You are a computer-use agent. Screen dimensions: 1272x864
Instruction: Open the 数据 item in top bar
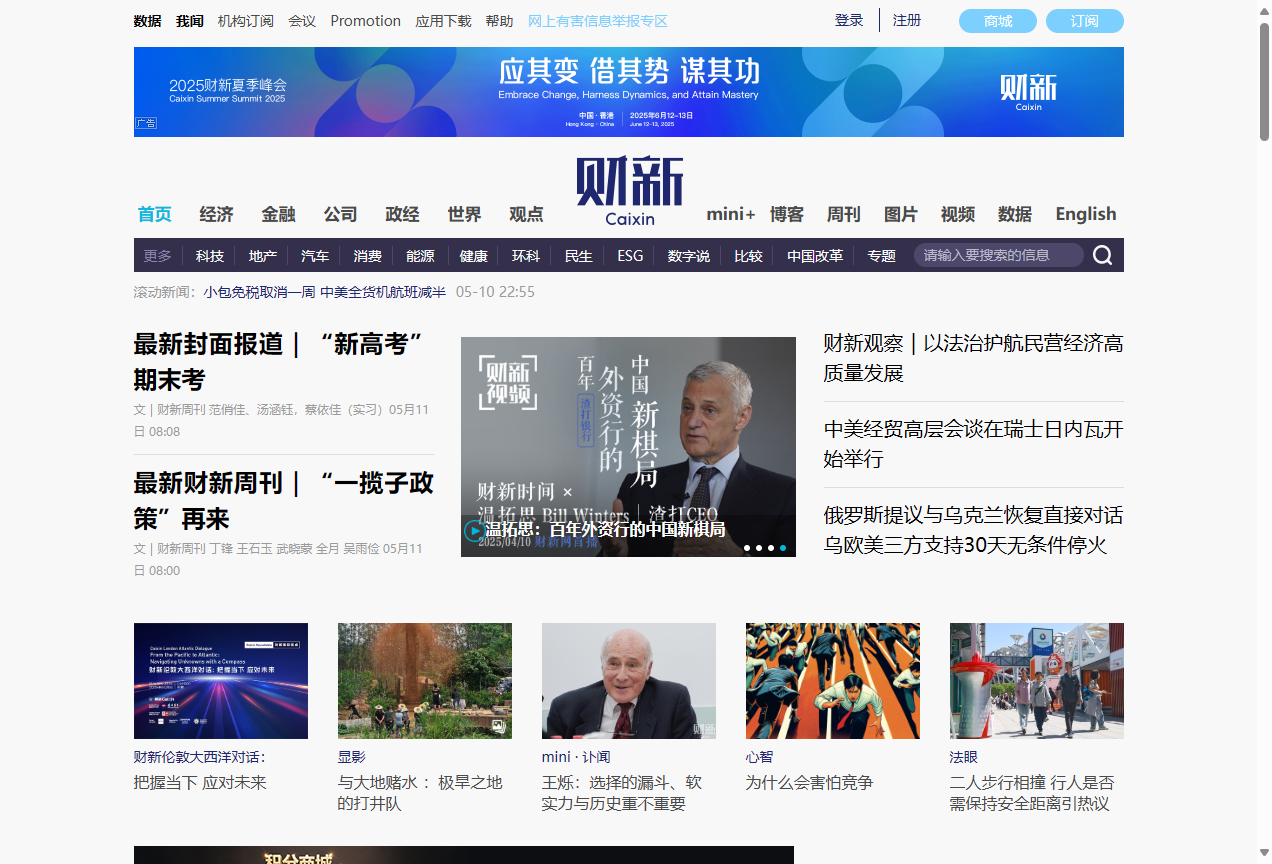point(147,21)
